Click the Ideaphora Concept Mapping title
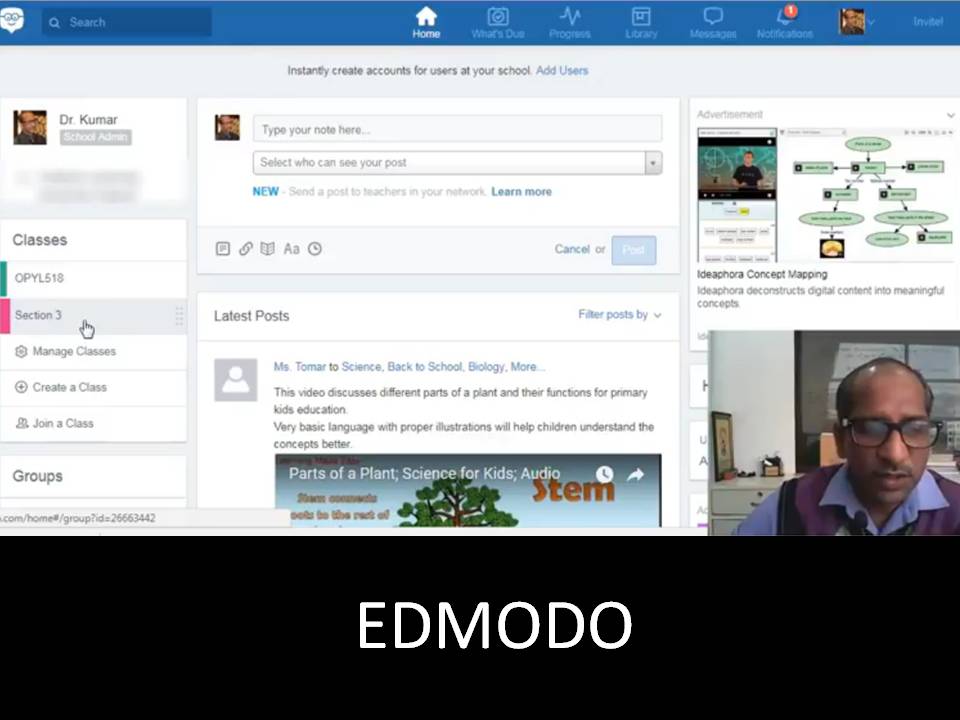Viewport: 960px width, 720px height. 762,274
